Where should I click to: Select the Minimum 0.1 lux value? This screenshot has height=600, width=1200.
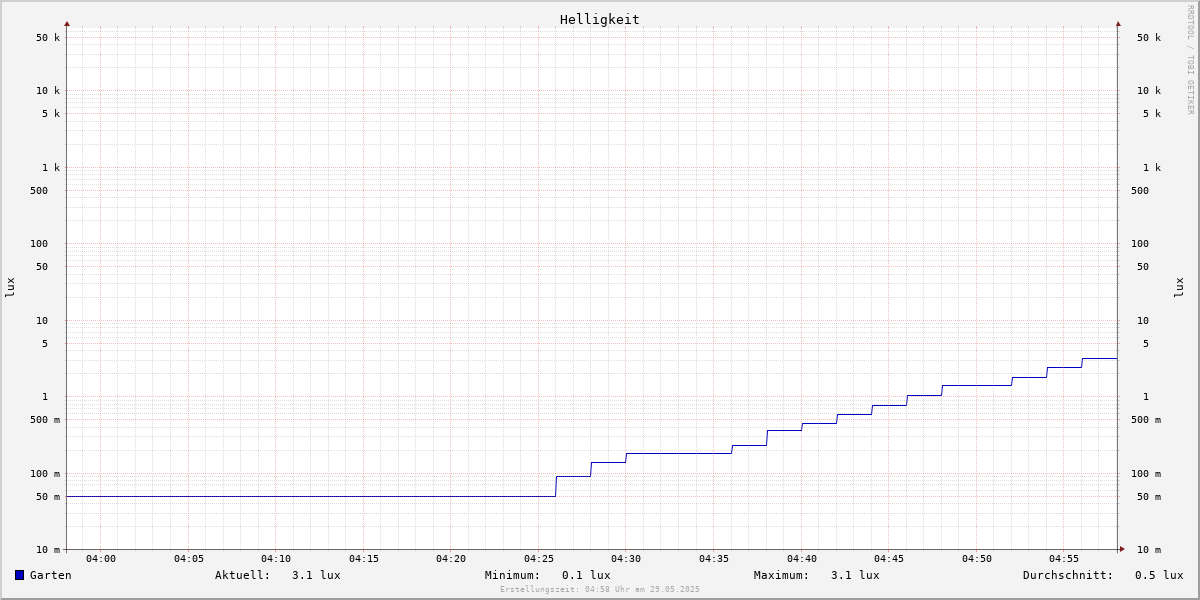pyautogui.click(x=586, y=575)
